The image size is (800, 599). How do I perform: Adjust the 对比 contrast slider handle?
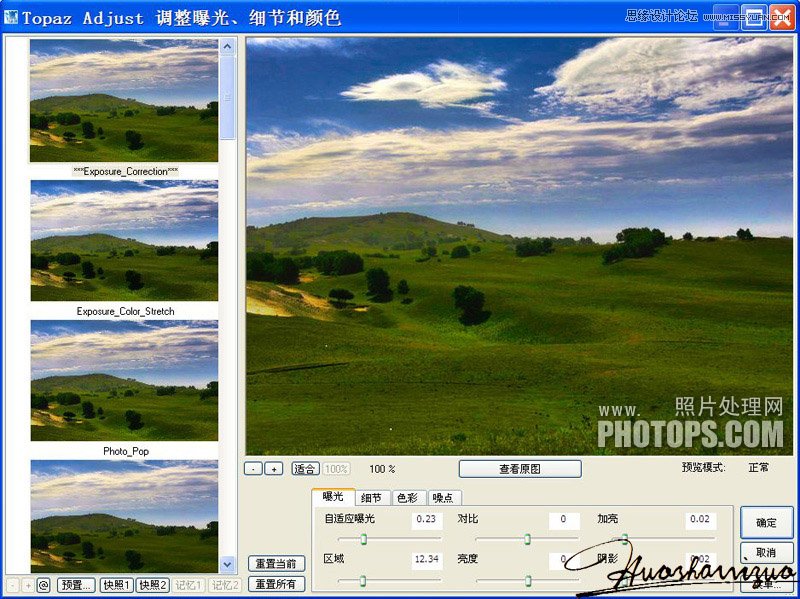pyautogui.click(x=528, y=539)
